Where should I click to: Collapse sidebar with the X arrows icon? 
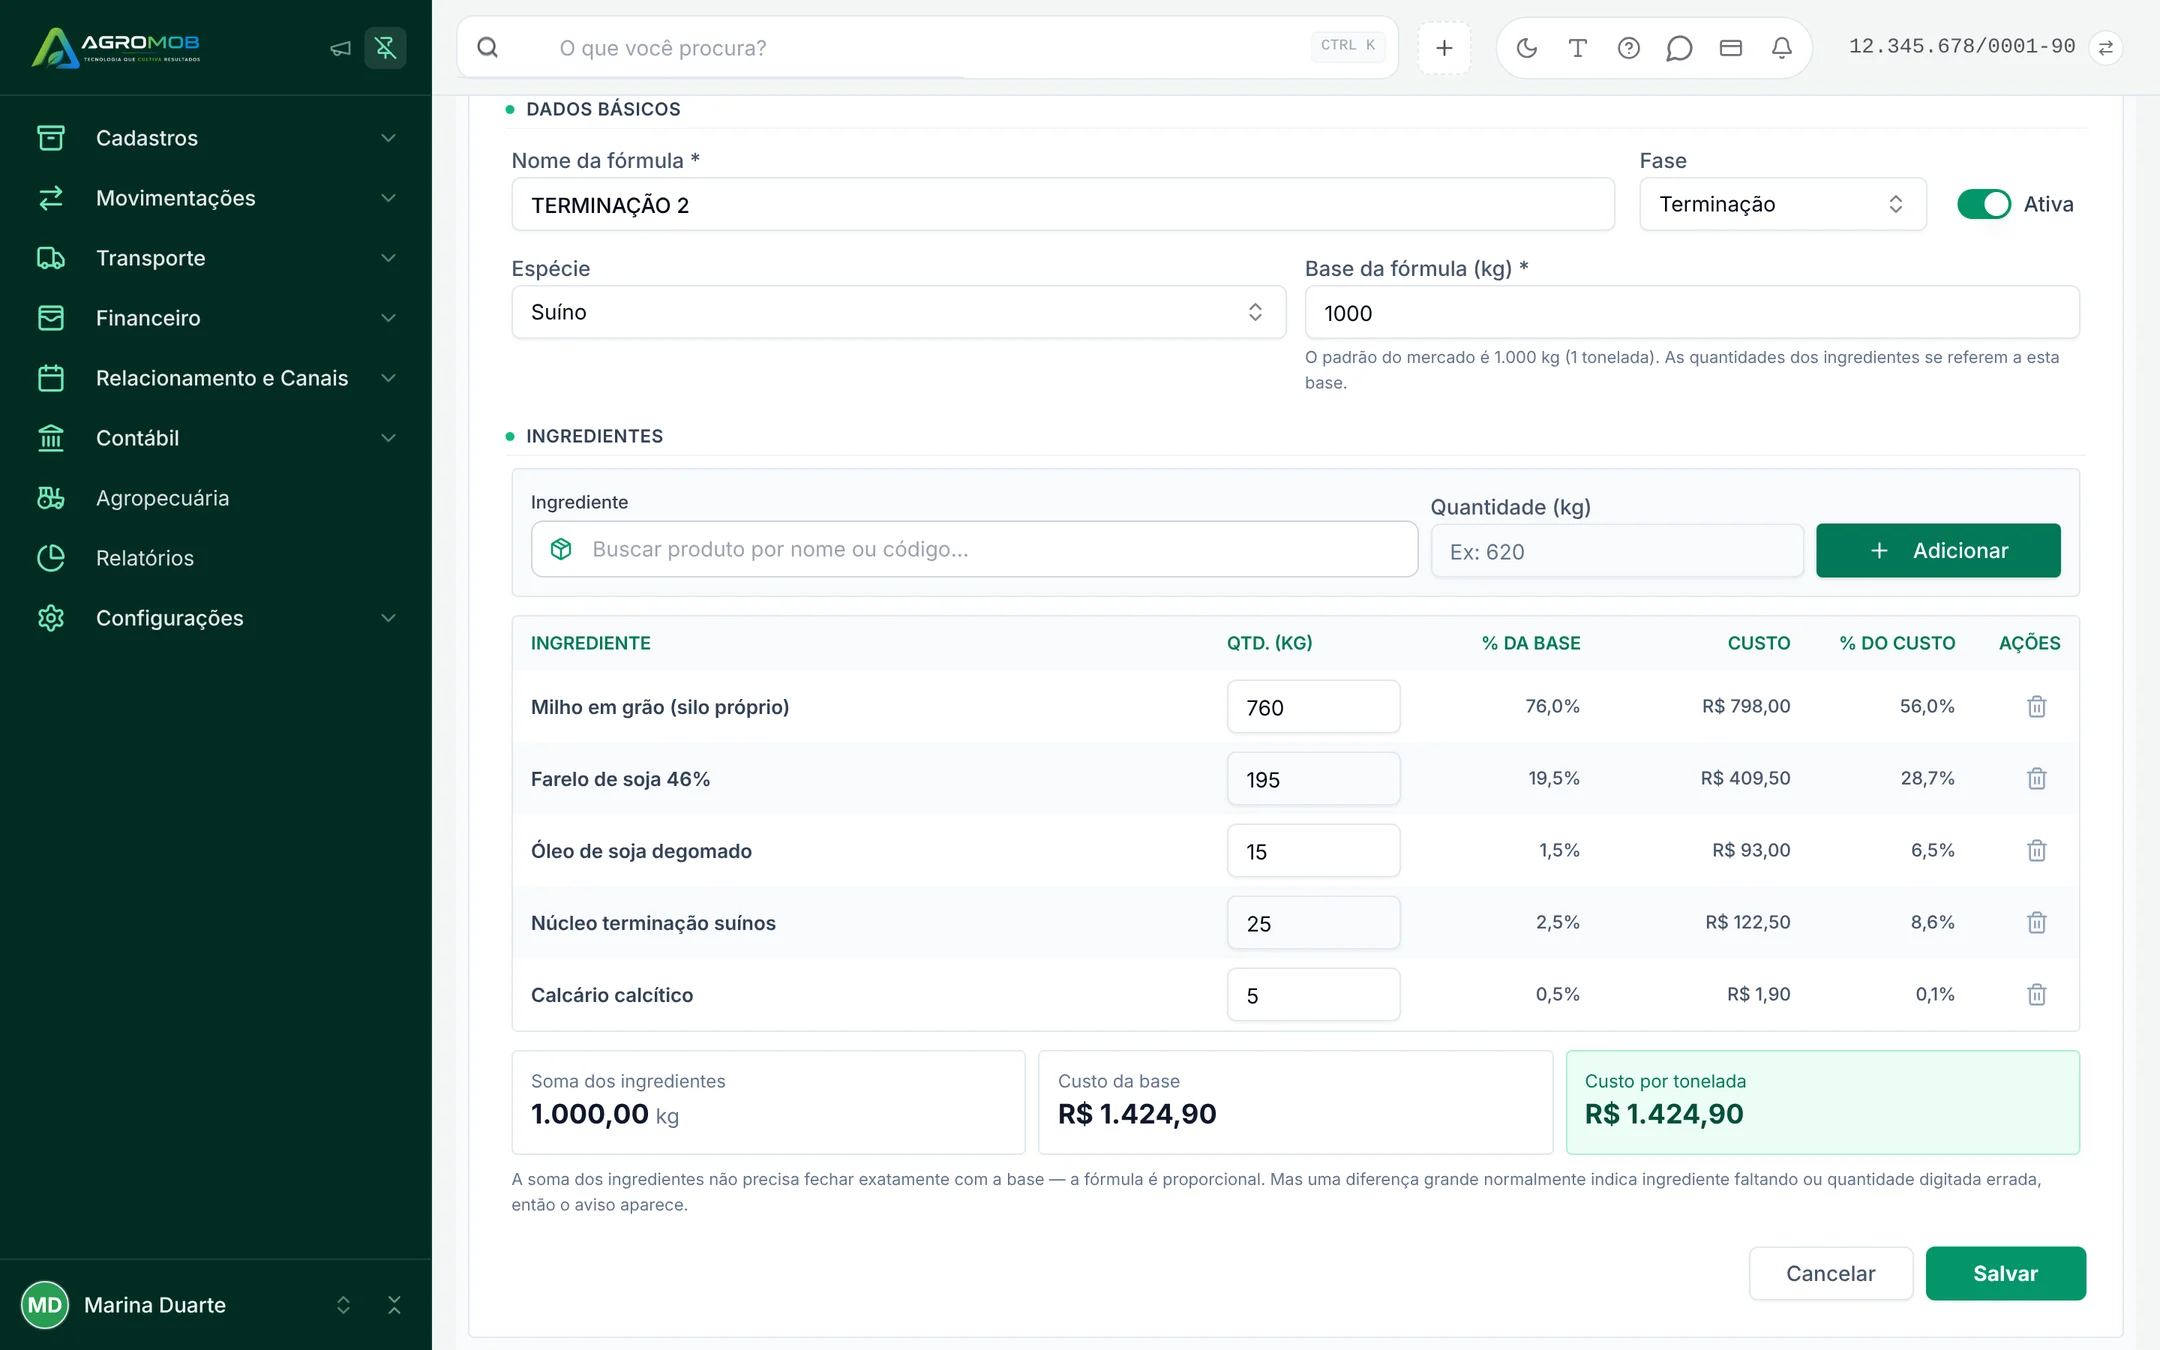[x=394, y=1305]
